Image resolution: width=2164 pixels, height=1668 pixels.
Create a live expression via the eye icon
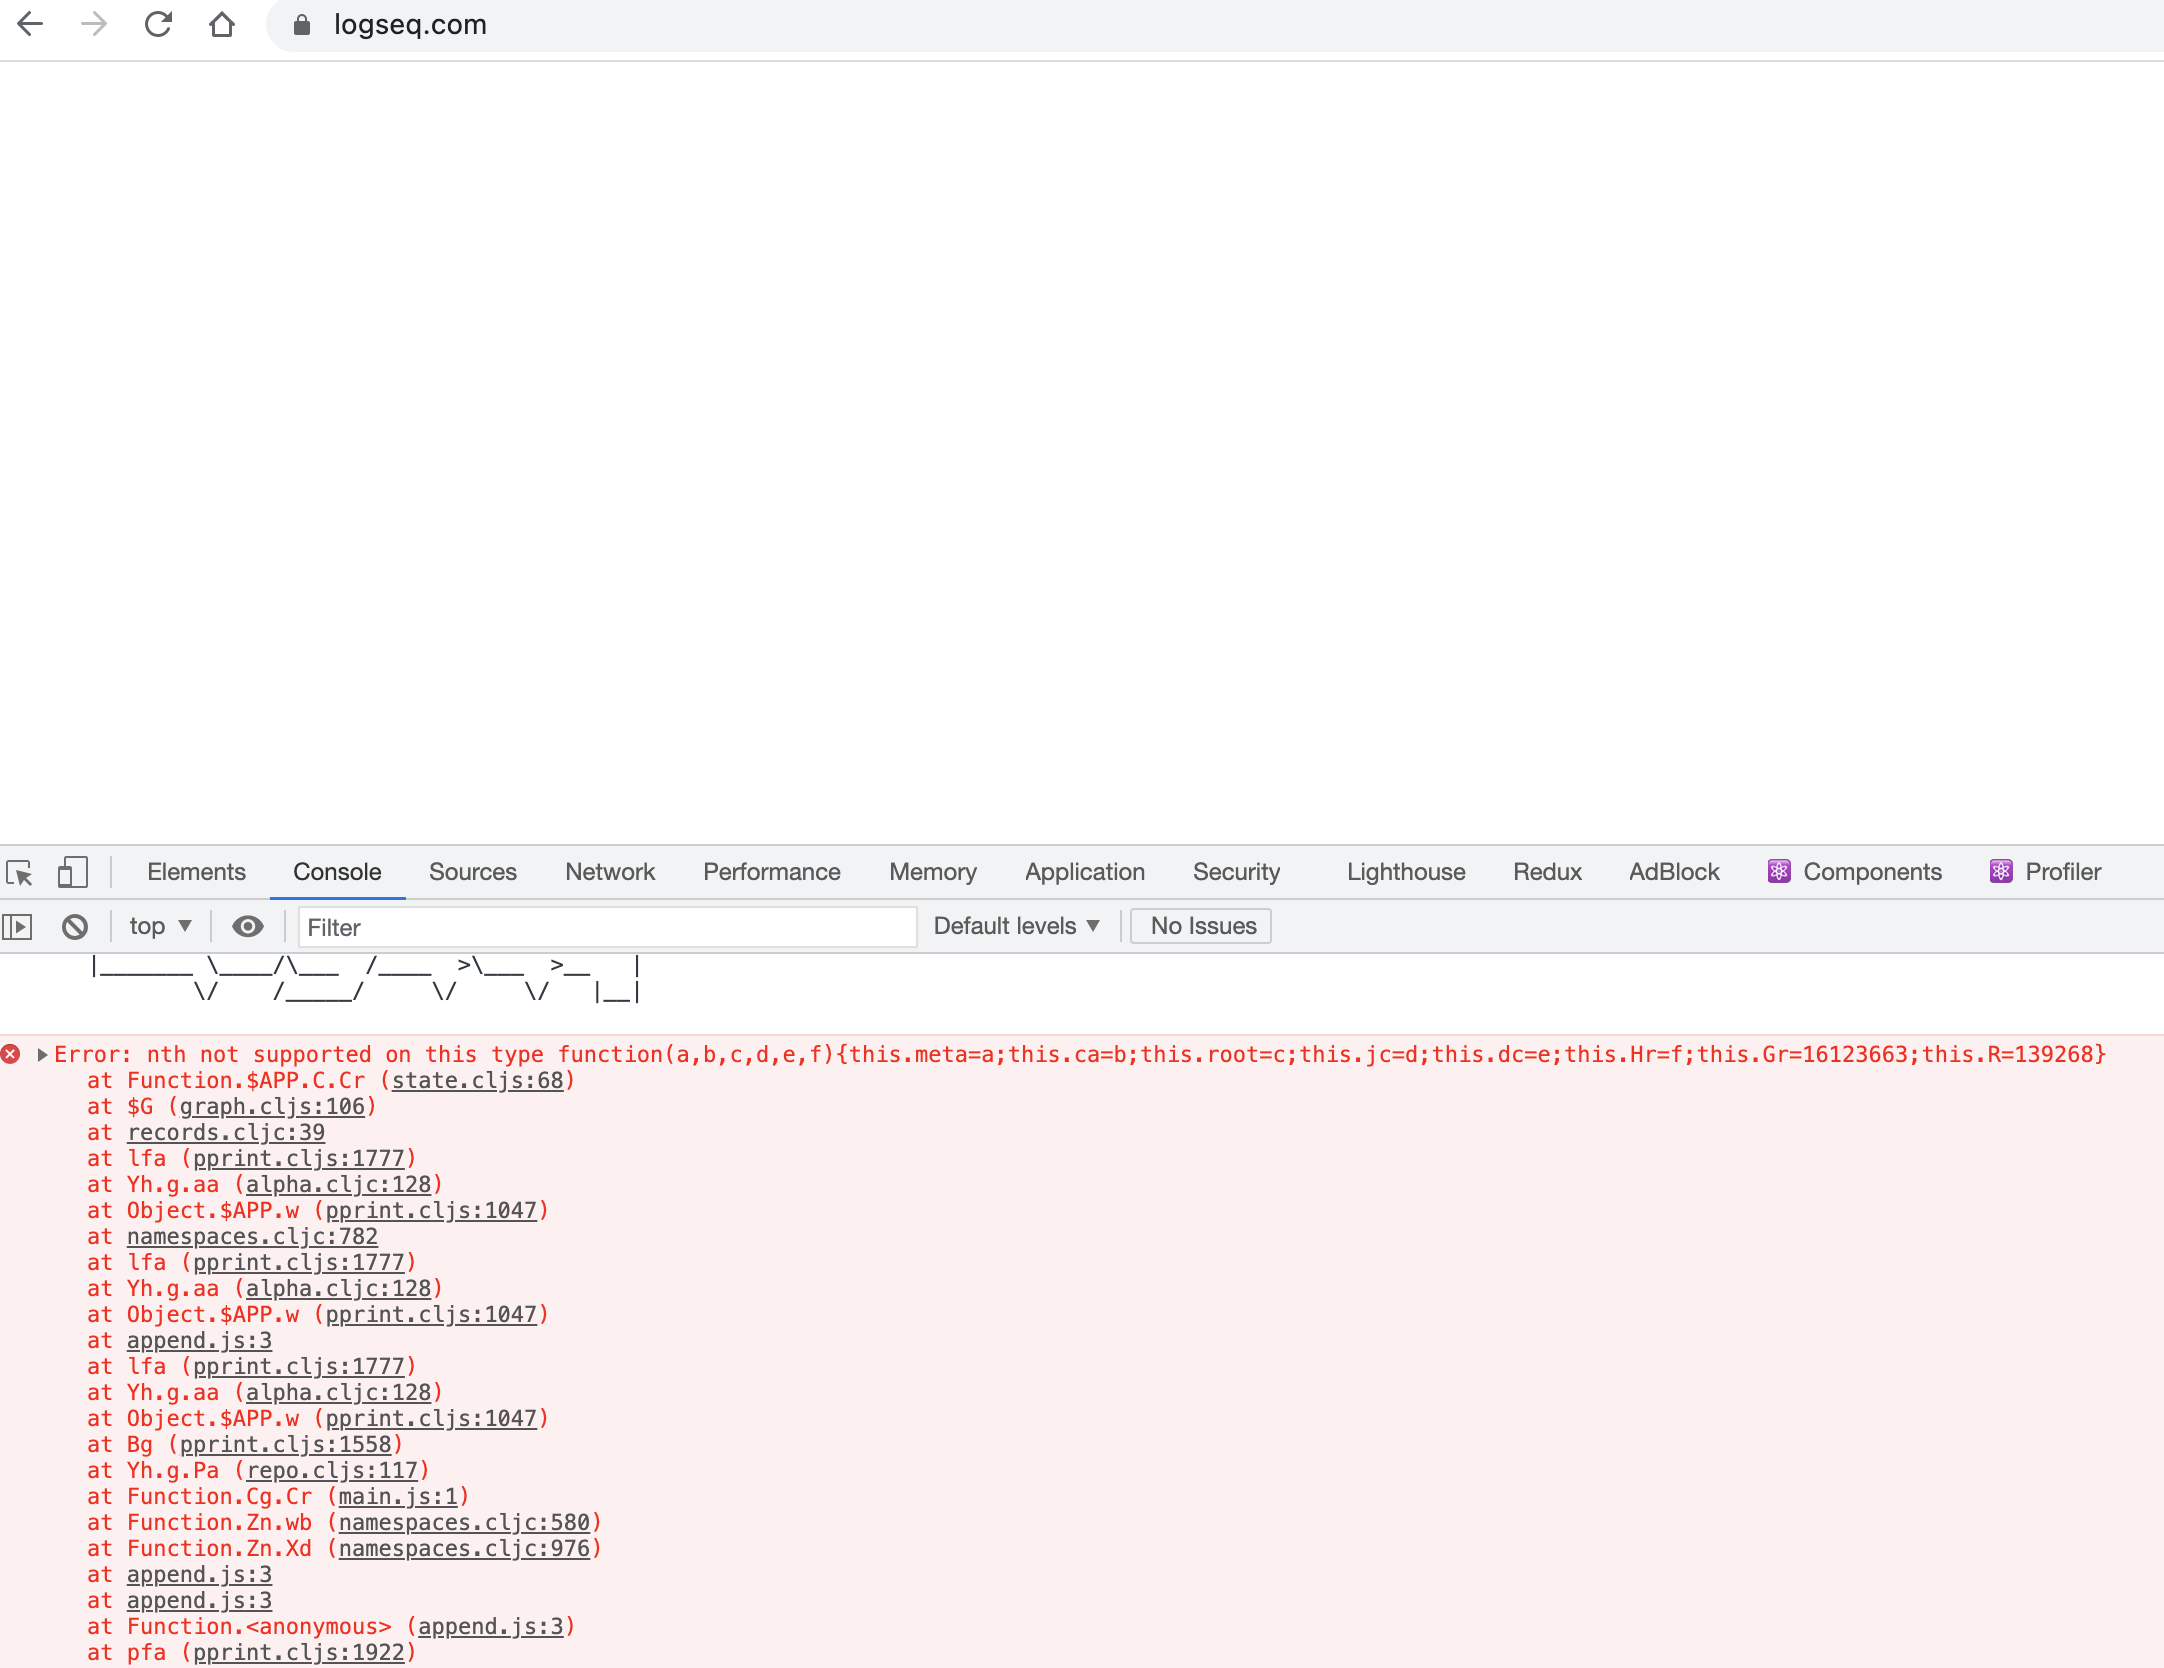coord(247,926)
